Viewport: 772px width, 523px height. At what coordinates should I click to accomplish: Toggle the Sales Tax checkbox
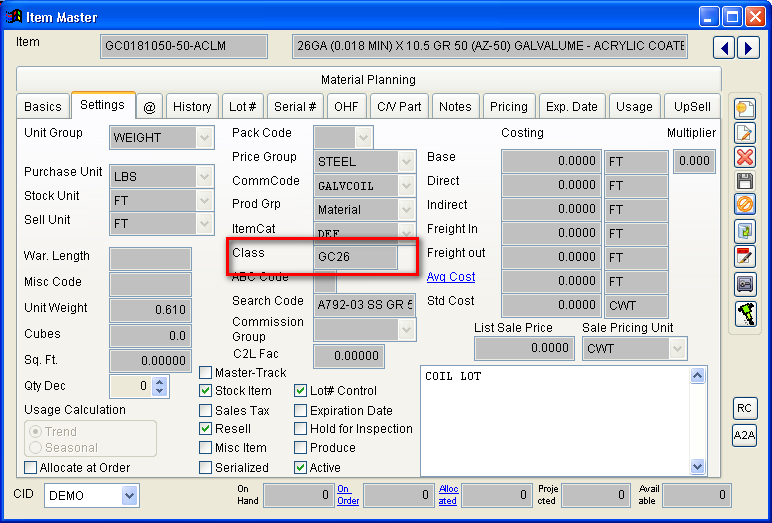[206, 410]
